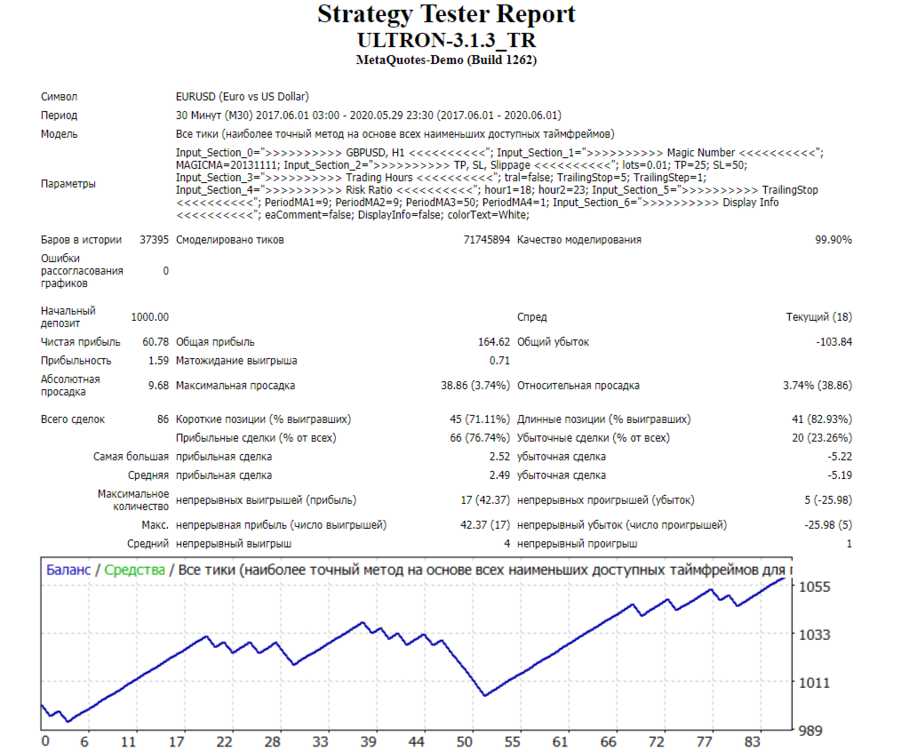
Task: Click largest loss trade value -5.22
Action: [x=840, y=457]
